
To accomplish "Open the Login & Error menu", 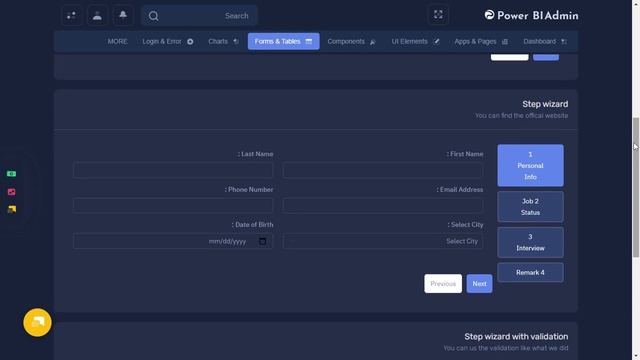I will click(168, 42).
